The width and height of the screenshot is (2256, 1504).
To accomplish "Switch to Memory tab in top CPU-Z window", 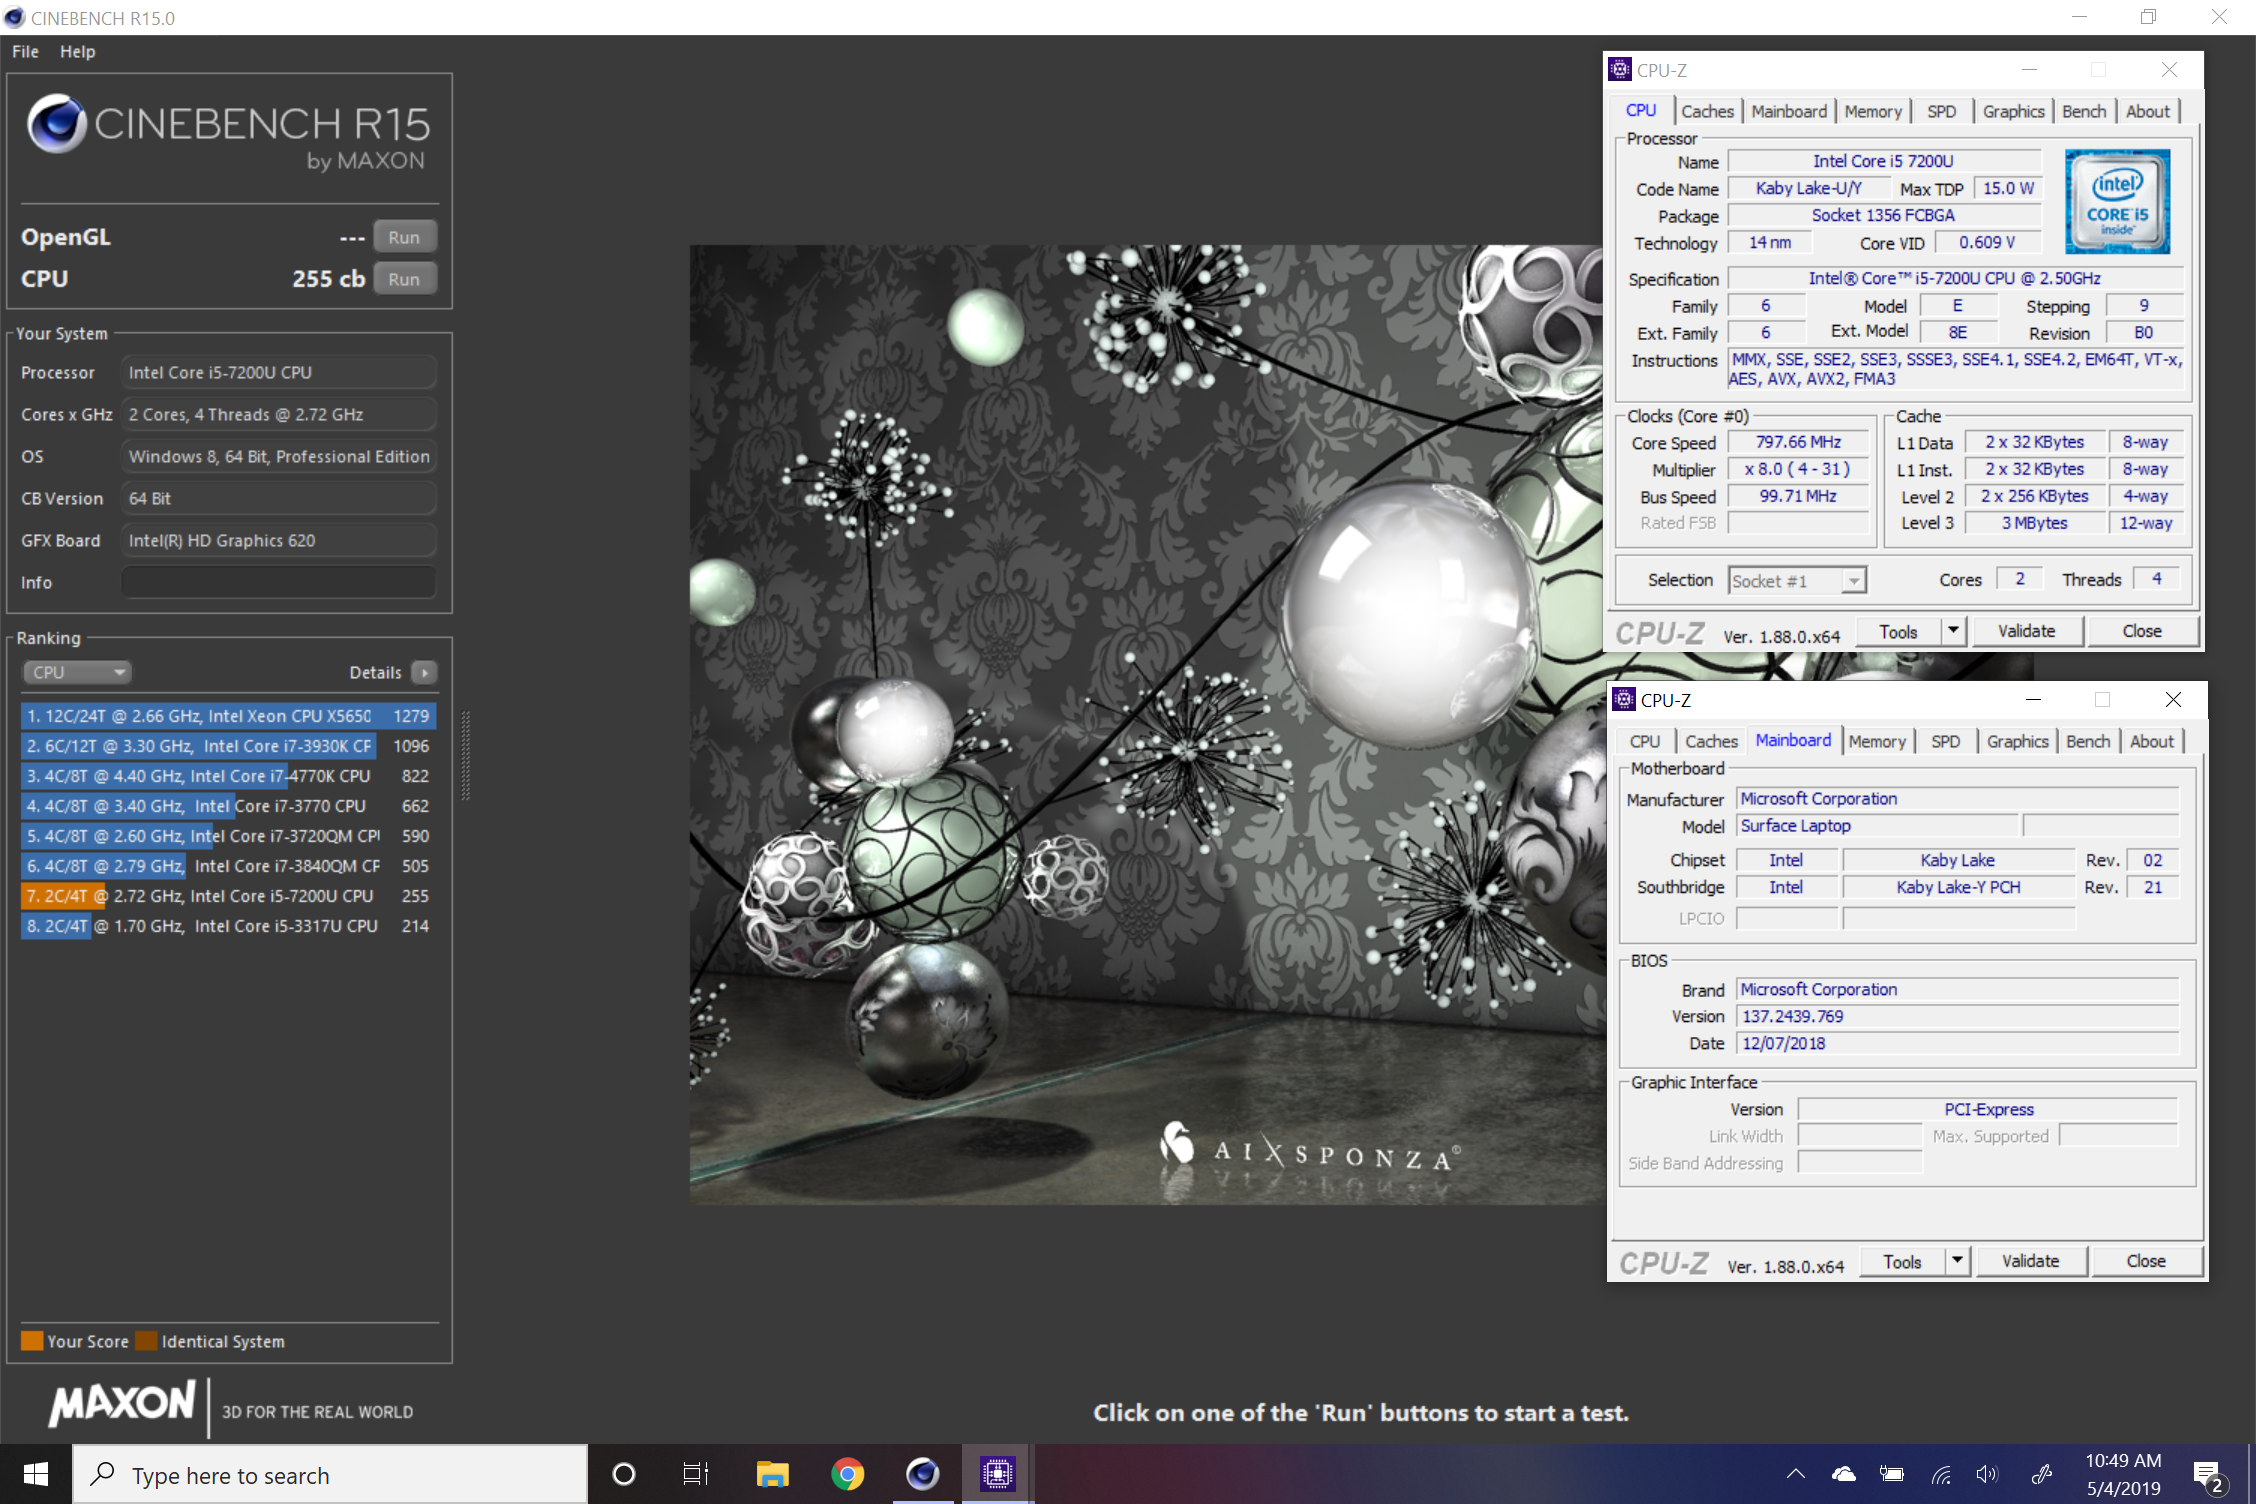I will (1873, 111).
